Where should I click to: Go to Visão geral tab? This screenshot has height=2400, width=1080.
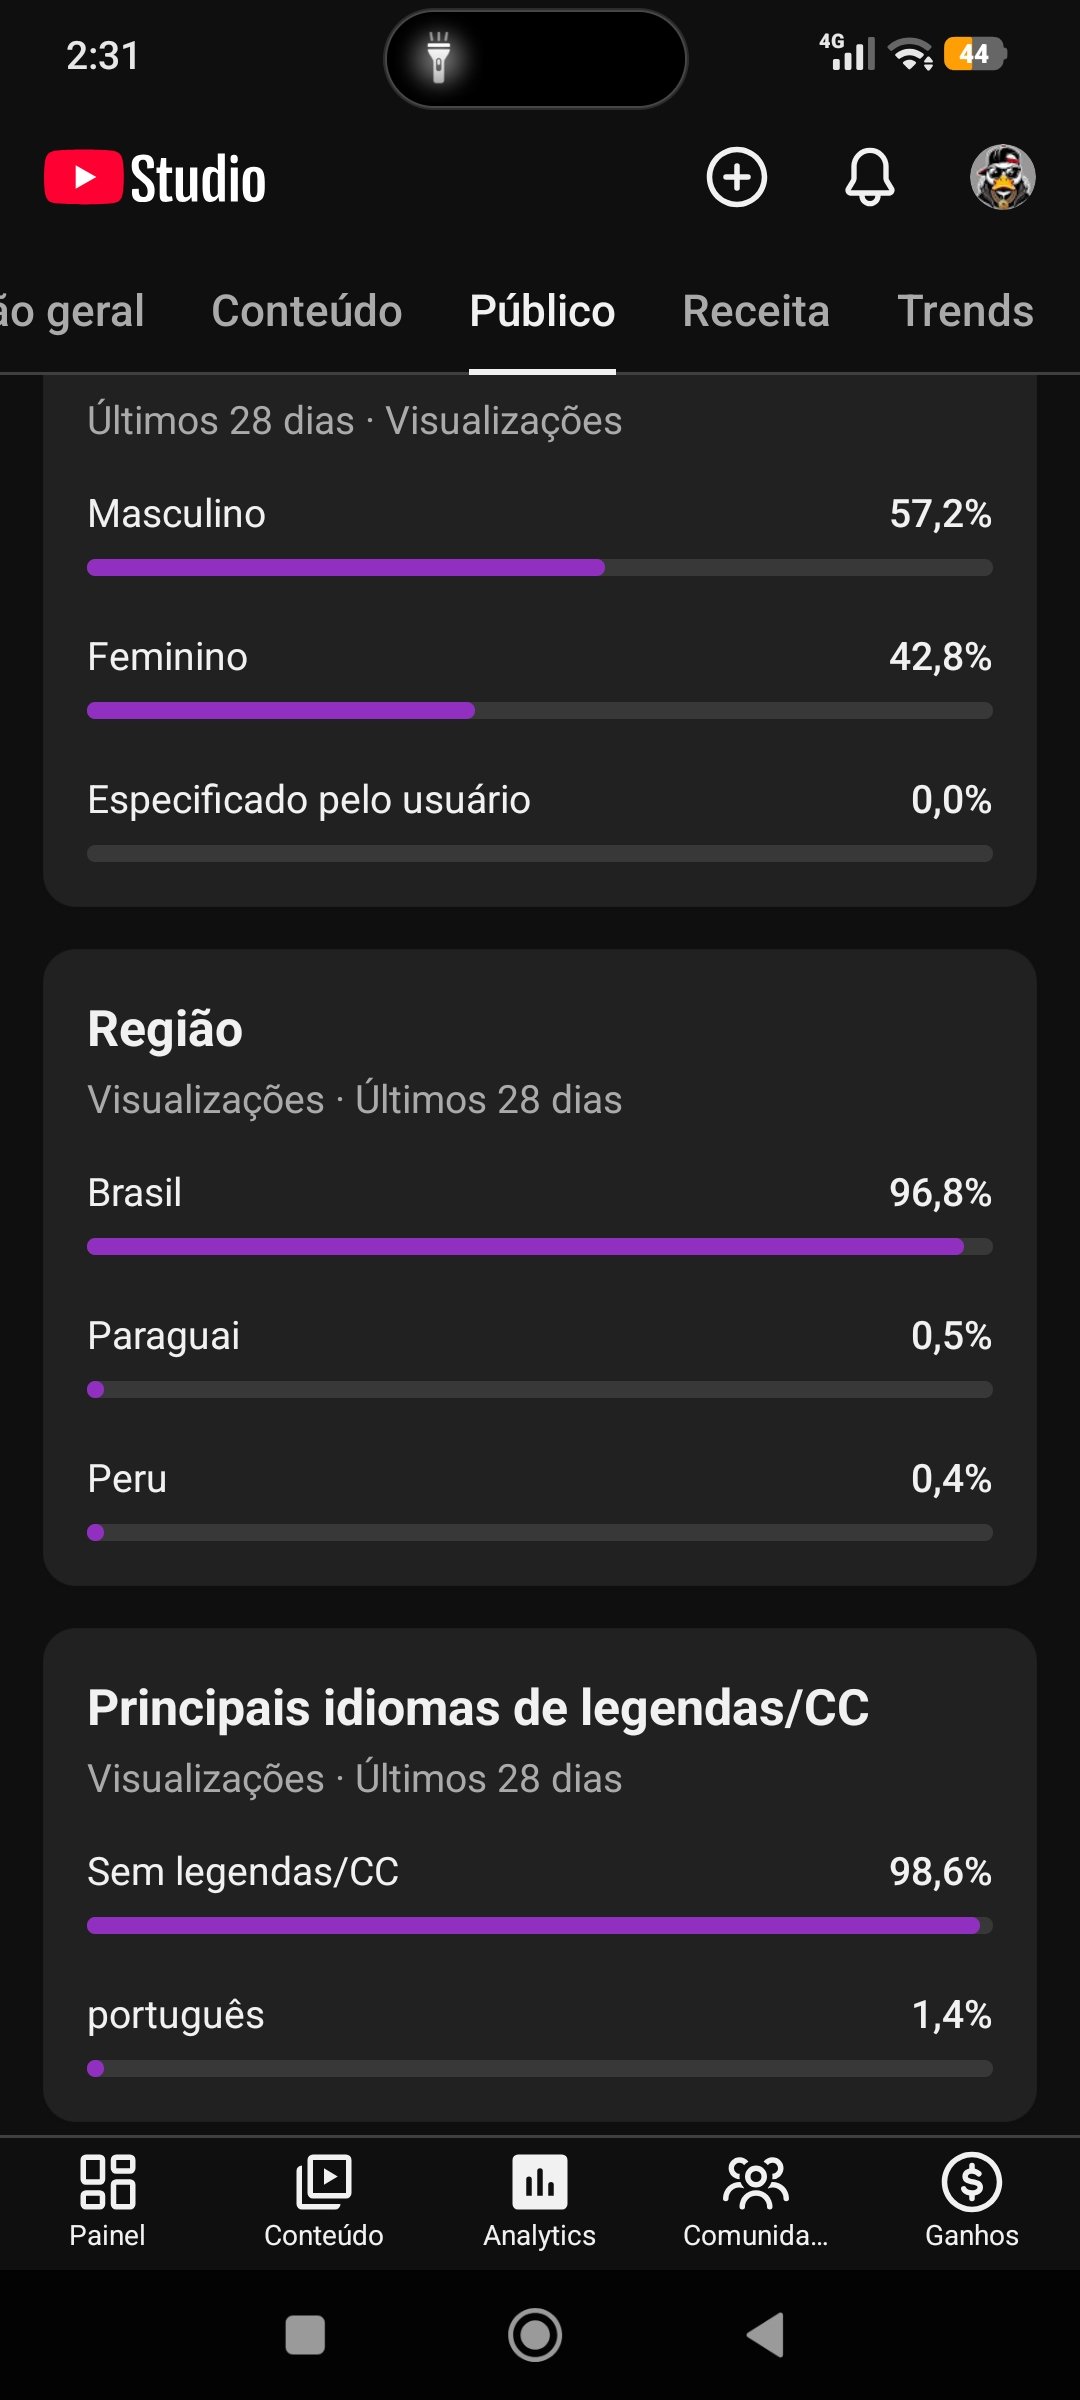[72, 311]
